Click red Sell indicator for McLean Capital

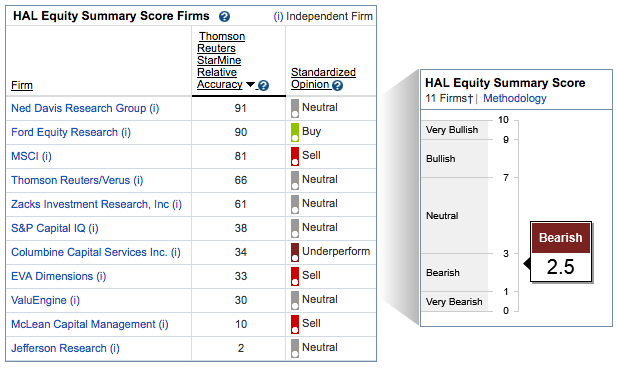pos(295,324)
